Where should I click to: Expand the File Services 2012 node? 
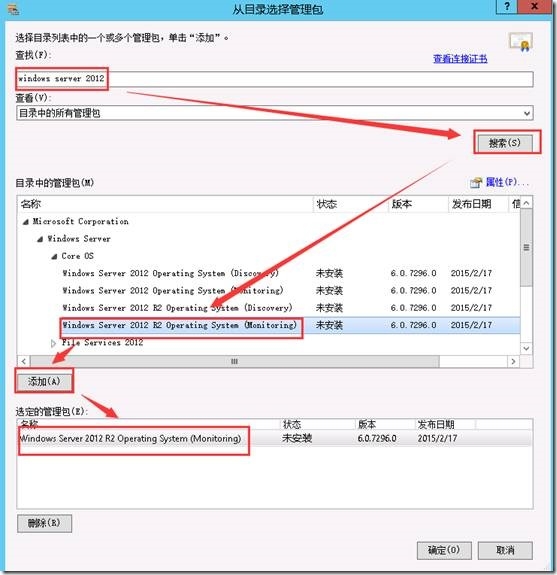point(54,343)
